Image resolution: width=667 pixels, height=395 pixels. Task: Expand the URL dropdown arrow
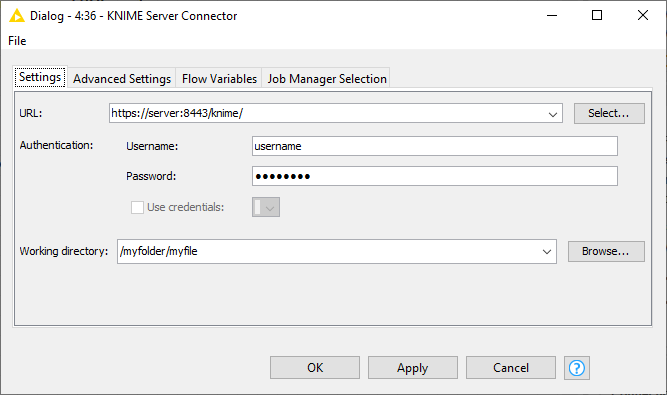point(553,114)
